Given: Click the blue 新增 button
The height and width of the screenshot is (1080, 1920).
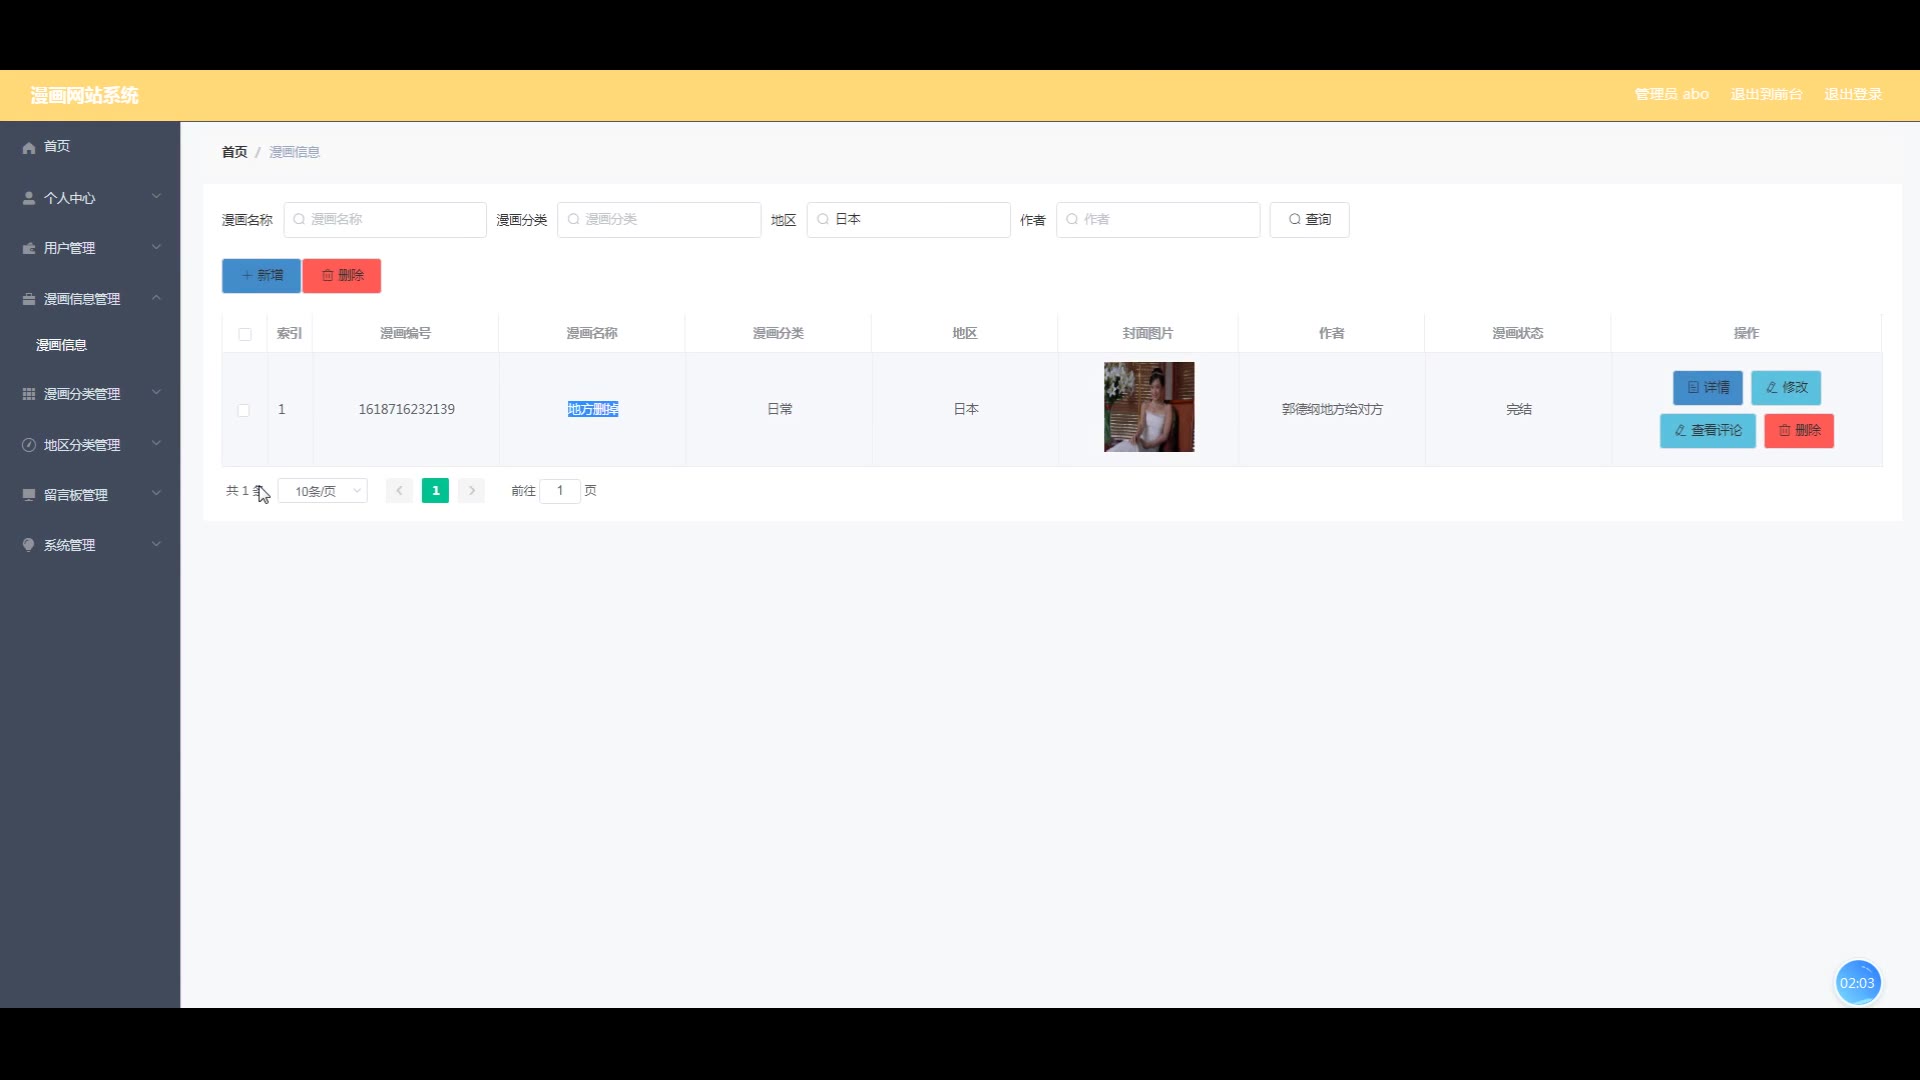Looking at the screenshot, I should coord(261,276).
